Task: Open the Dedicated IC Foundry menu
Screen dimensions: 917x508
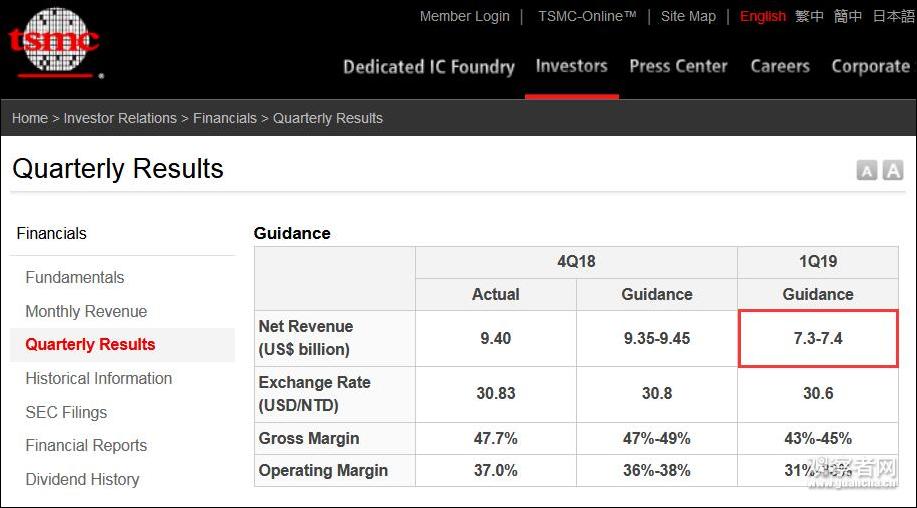Action: 429,67
